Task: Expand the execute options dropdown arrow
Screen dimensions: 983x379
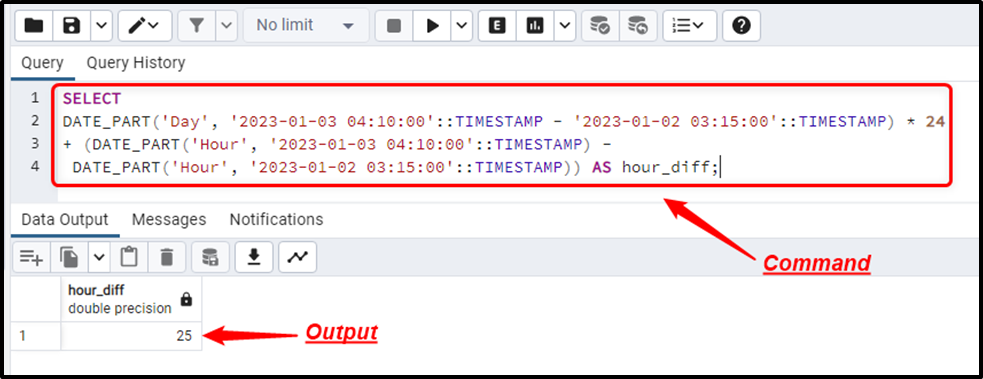Action: click(x=462, y=26)
